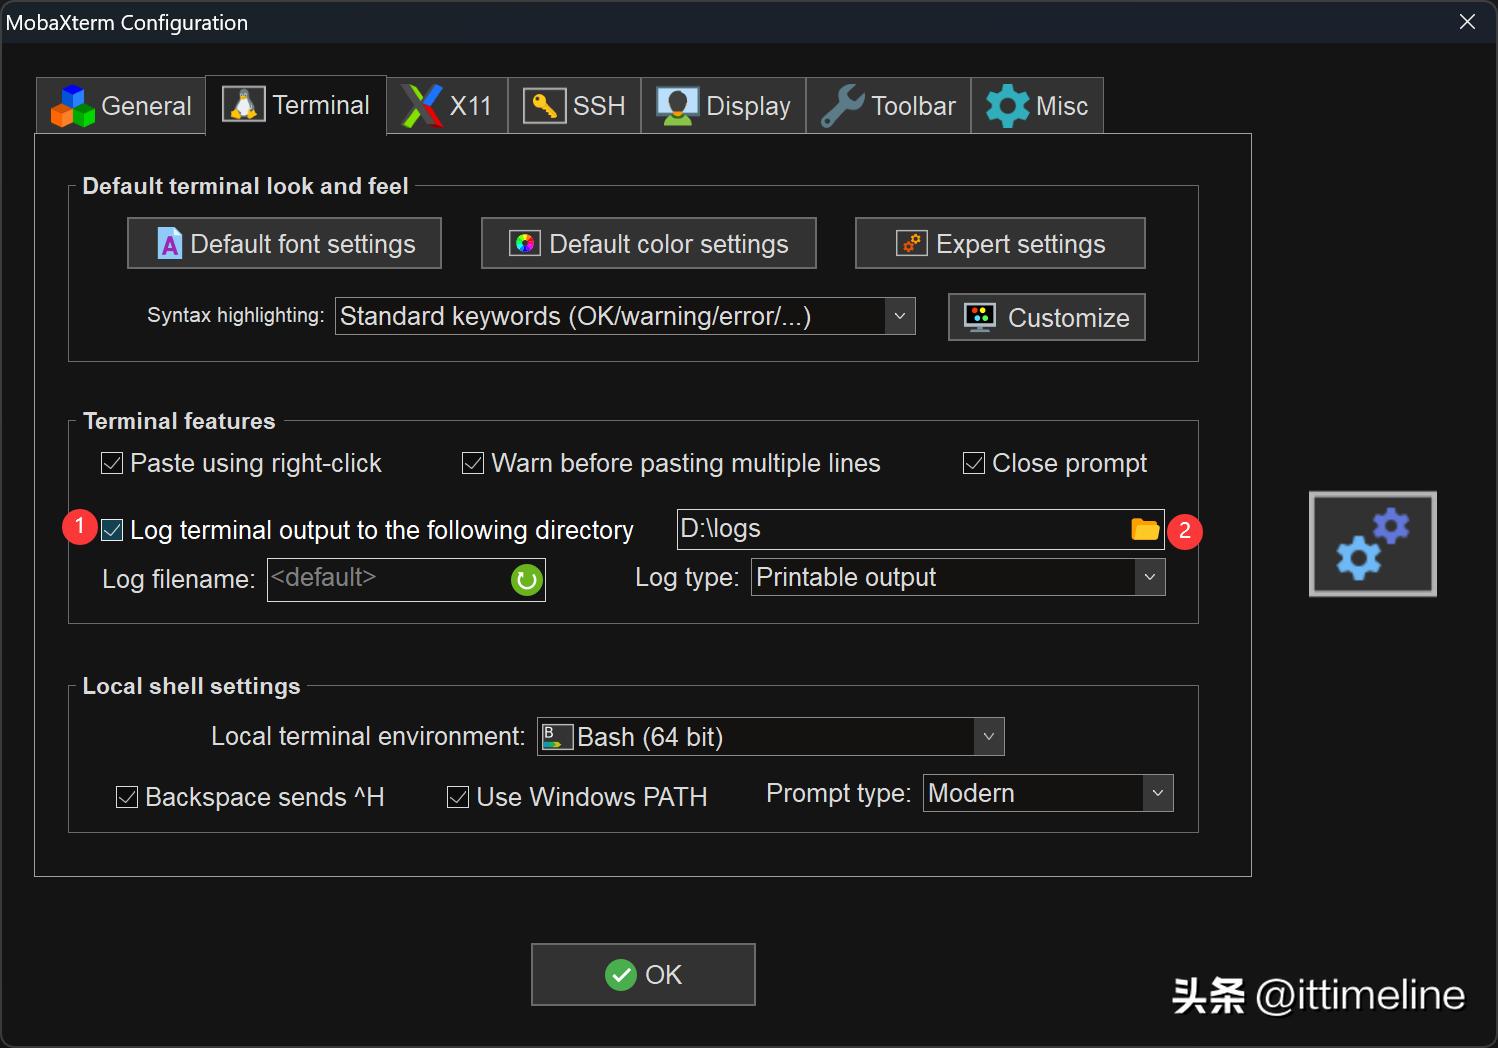Select the Toolbar tab
The width and height of the screenshot is (1498, 1048).
(888, 106)
